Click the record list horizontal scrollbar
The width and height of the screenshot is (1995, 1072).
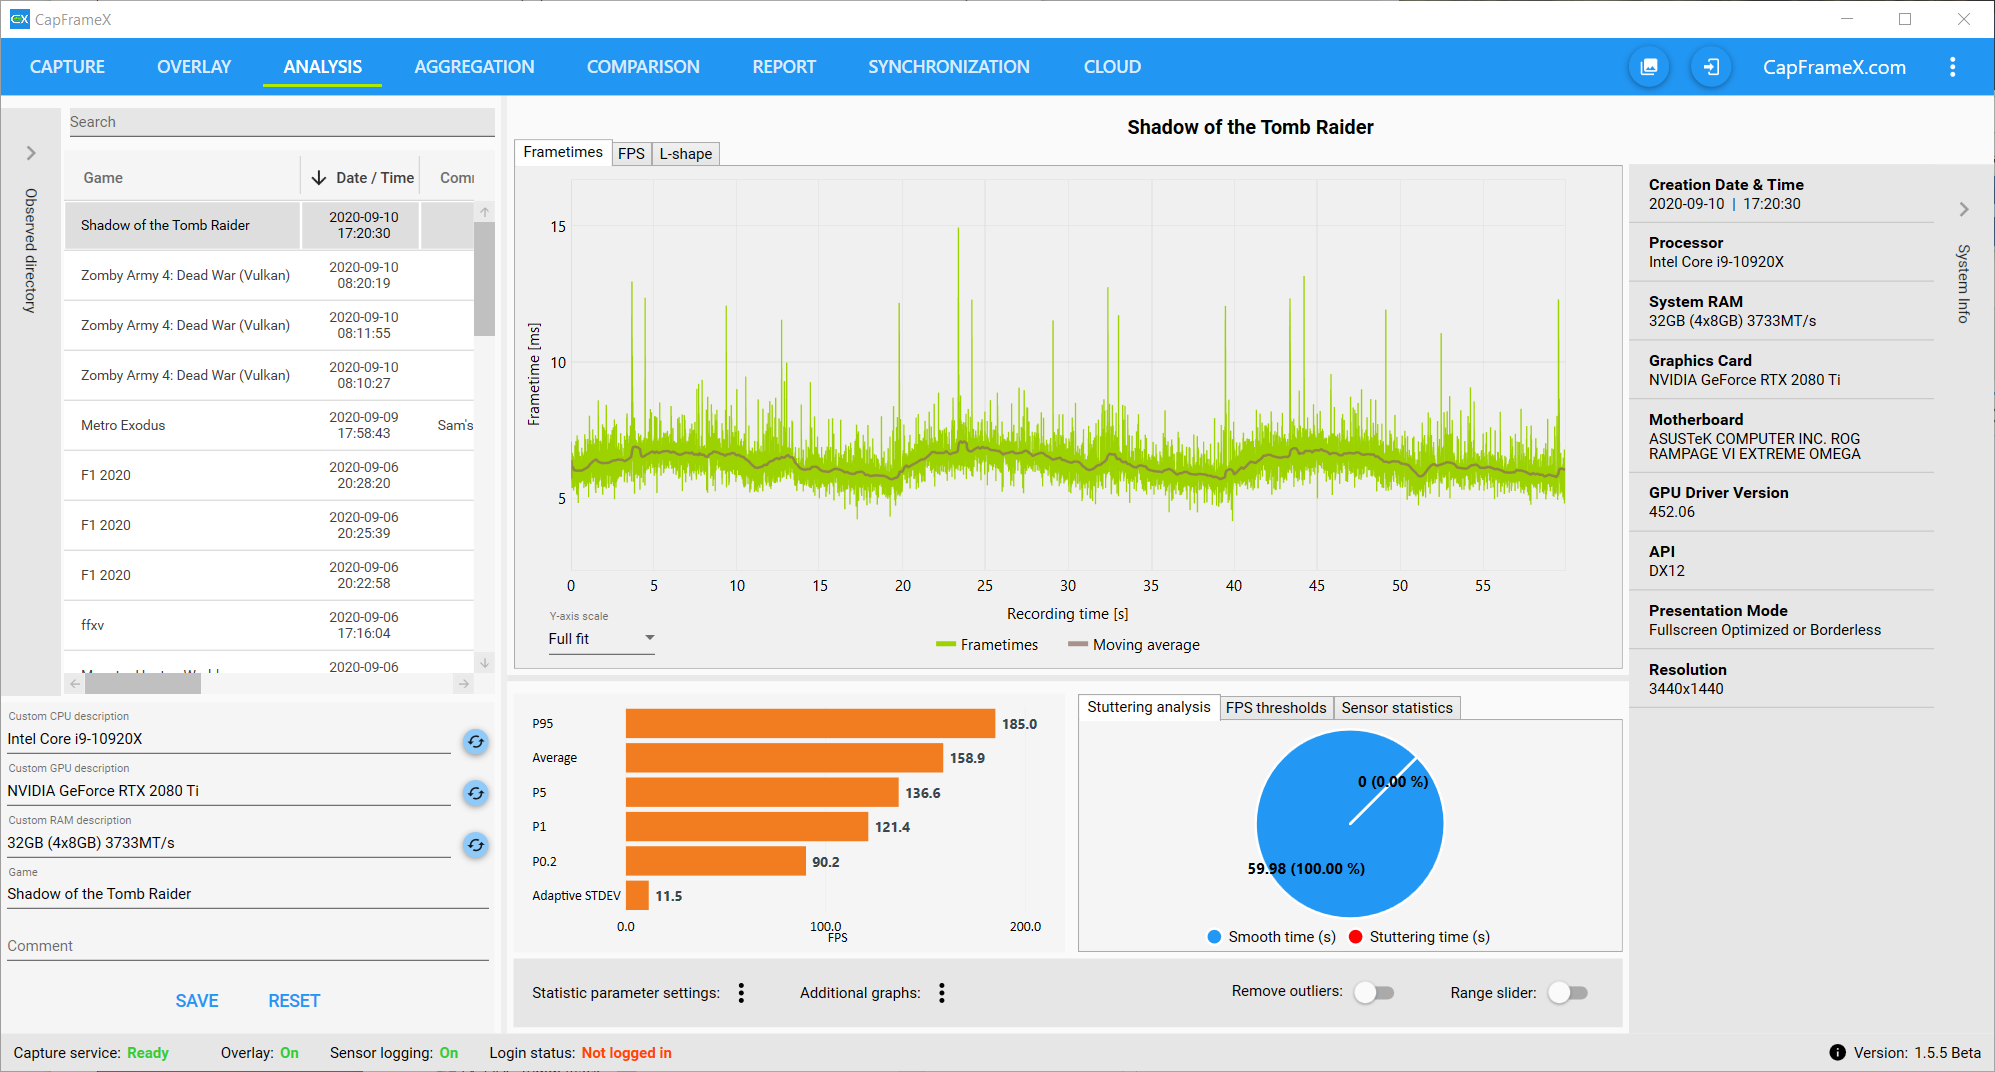[143, 684]
